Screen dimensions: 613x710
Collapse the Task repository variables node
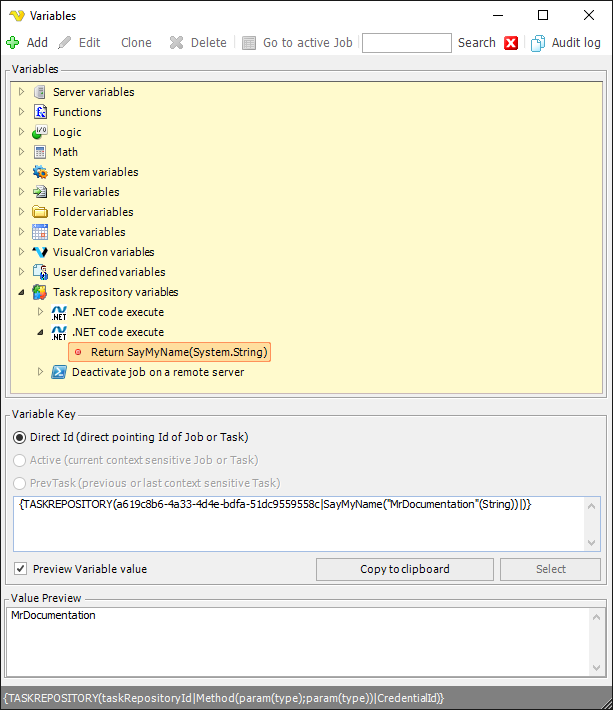tap(22, 292)
